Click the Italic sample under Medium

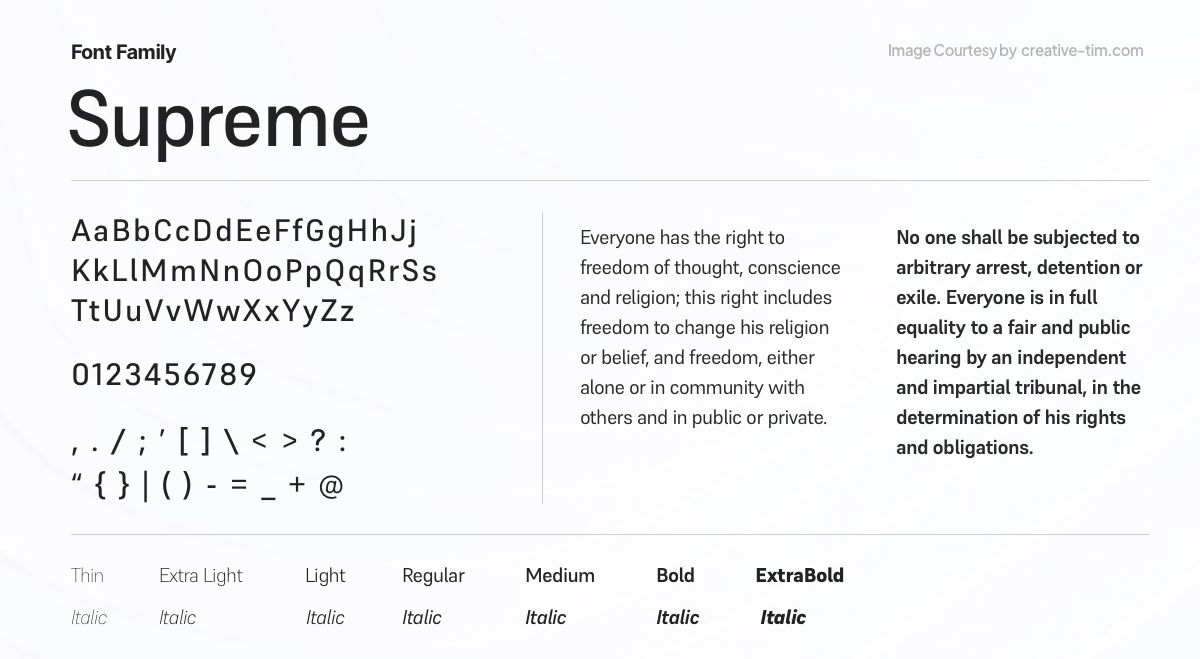coord(545,618)
